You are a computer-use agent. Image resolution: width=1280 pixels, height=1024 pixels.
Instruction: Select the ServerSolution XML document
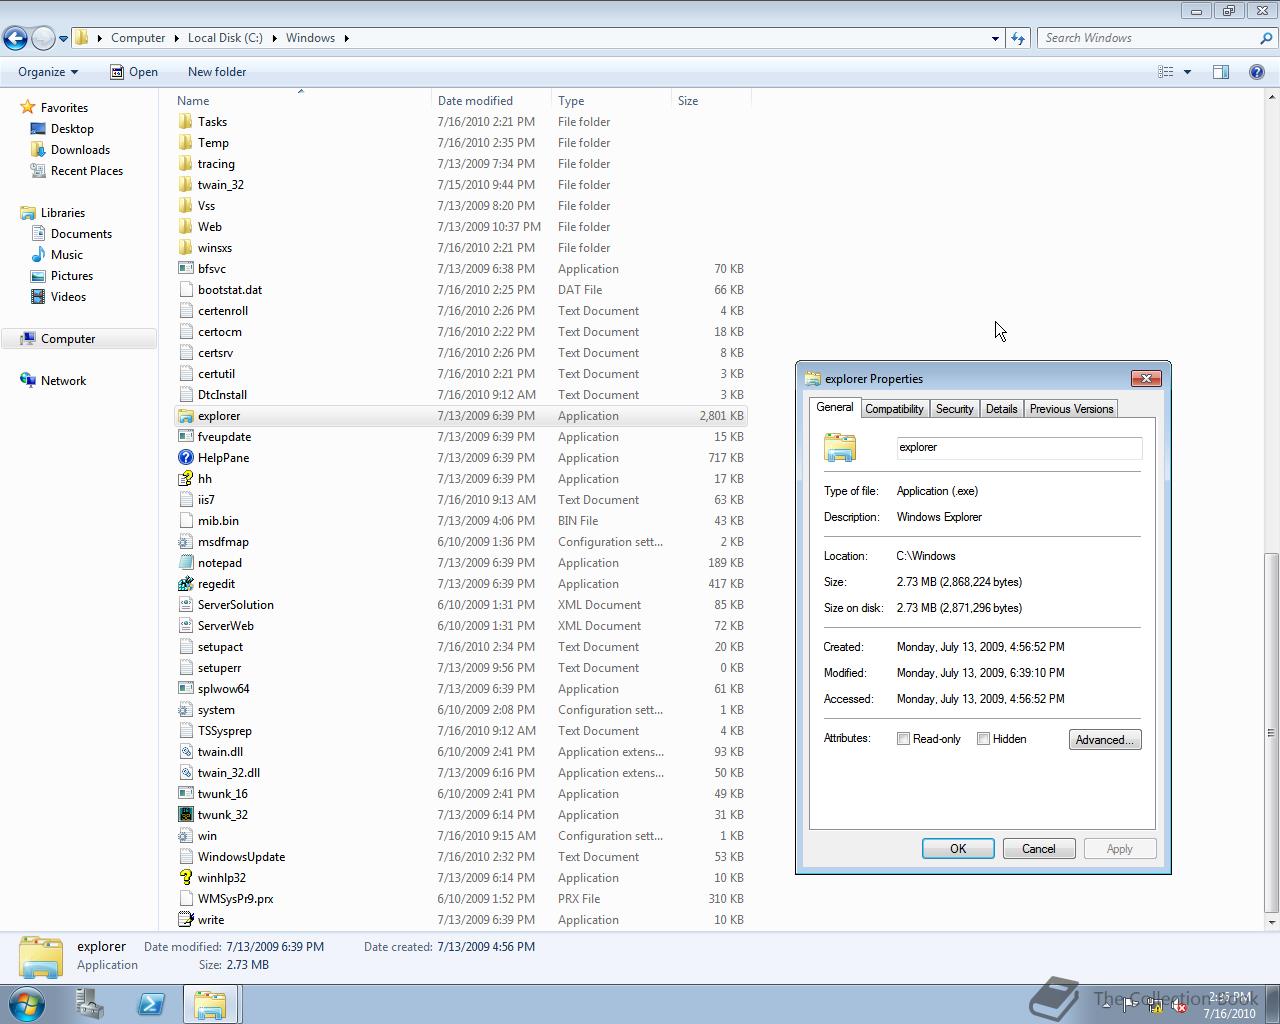[460, 605]
